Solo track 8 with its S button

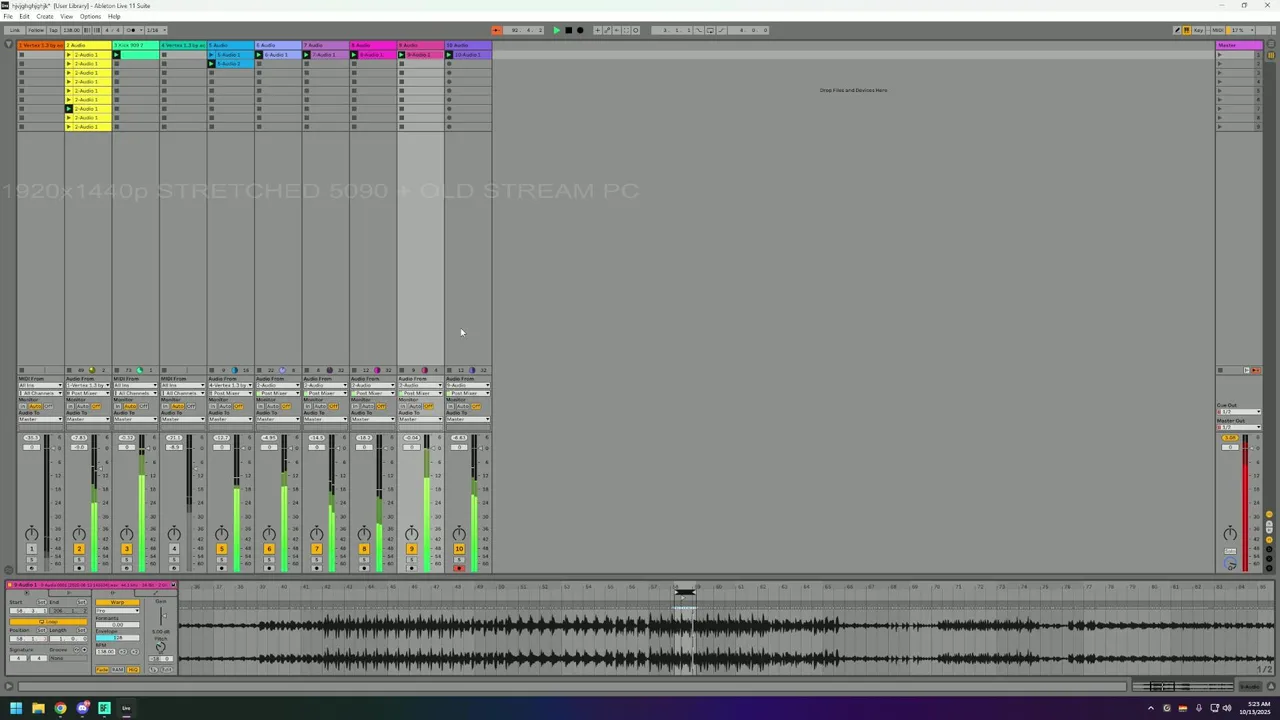coord(364,559)
